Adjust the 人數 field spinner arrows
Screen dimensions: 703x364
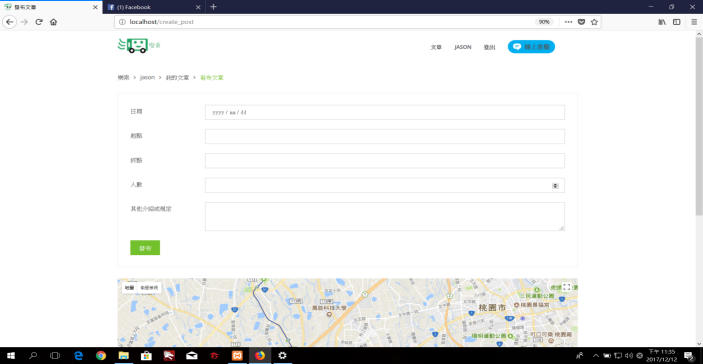(555, 186)
